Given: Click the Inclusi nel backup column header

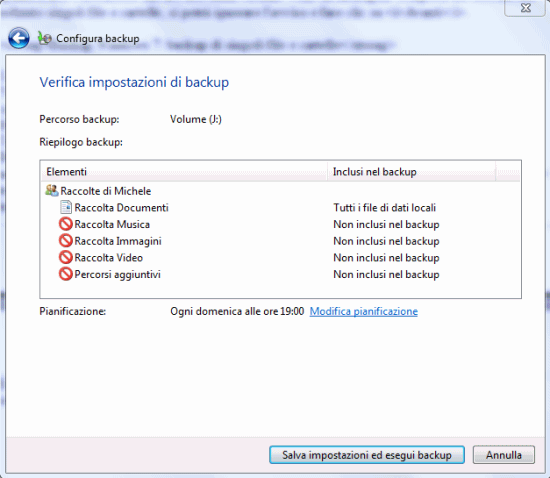Looking at the screenshot, I should pos(411,172).
